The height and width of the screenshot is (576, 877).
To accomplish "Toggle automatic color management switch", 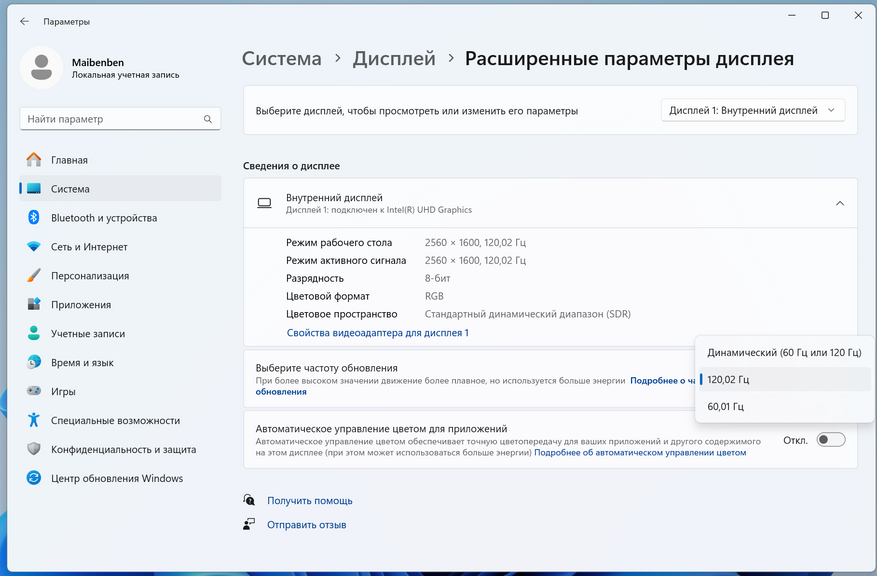I will point(831,440).
